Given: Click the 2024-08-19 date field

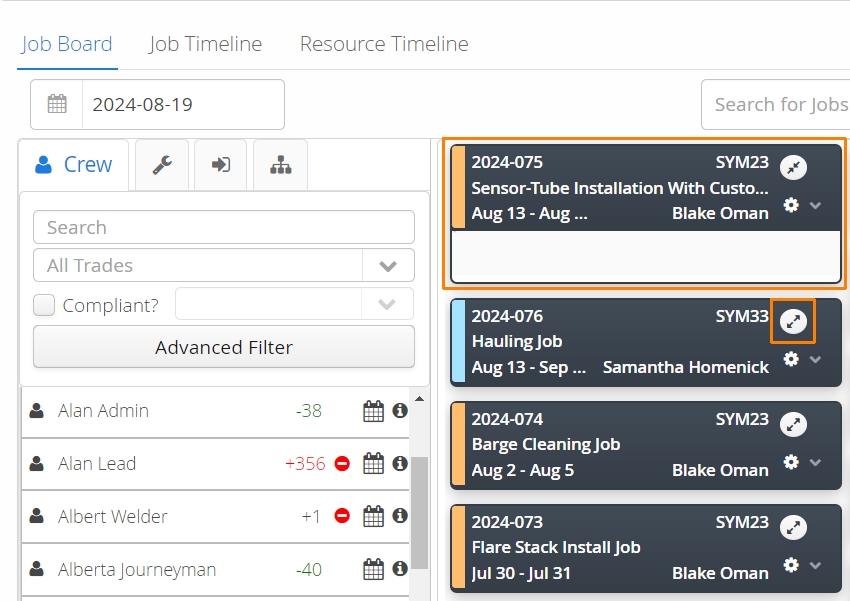Looking at the screenshot, I should pos(183,104).
